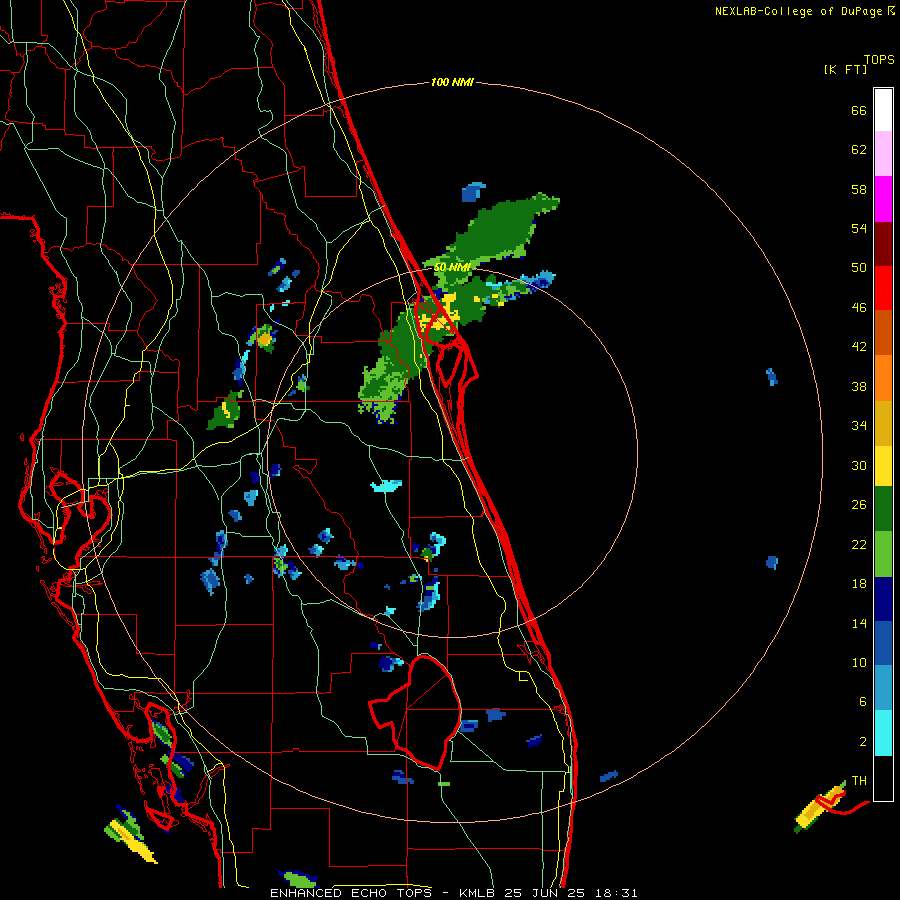Viewport: 900px width, 900px height.
Task: Click the medium blue legend swatch
Action: click(x=883, y=643)
